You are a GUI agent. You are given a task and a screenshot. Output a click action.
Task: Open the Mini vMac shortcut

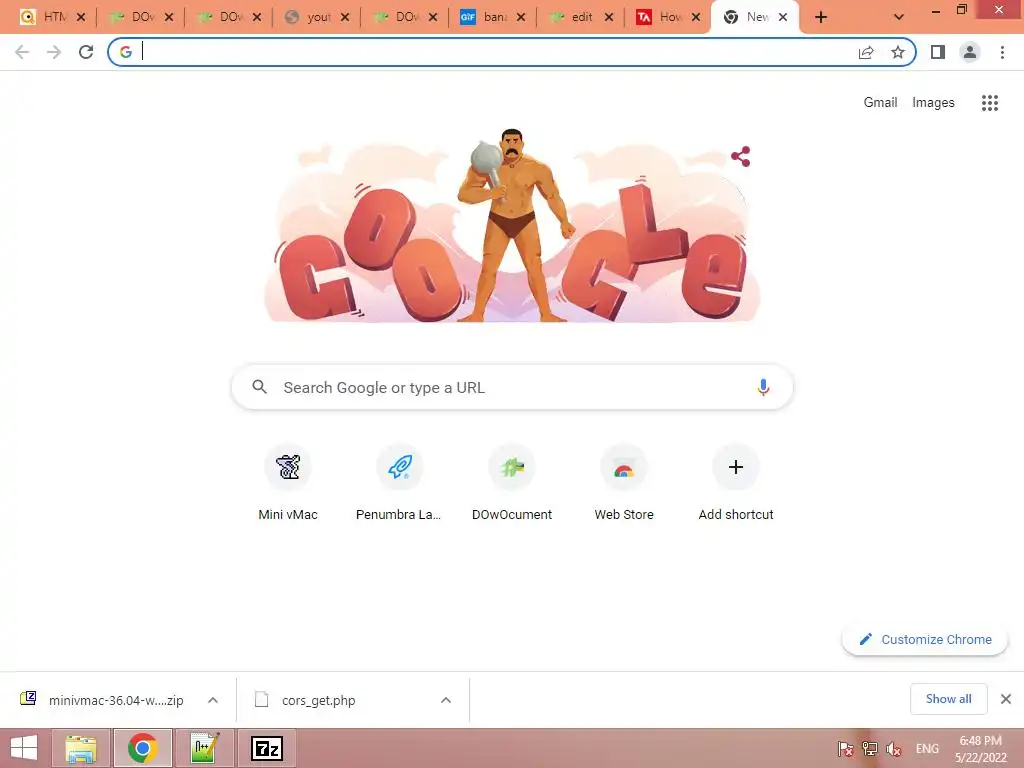(288, 483)
